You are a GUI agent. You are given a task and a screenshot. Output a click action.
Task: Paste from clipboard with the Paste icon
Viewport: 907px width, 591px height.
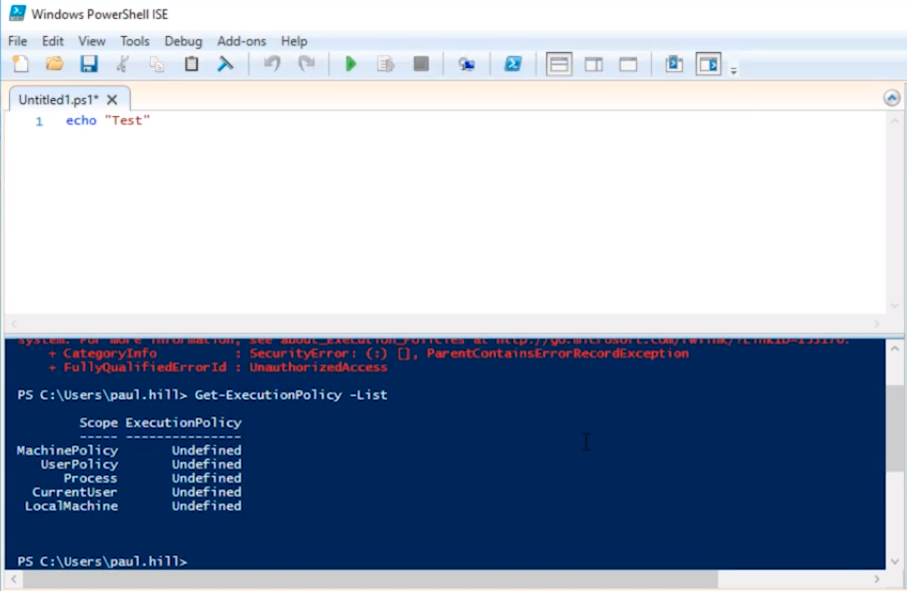pos(191,64)
